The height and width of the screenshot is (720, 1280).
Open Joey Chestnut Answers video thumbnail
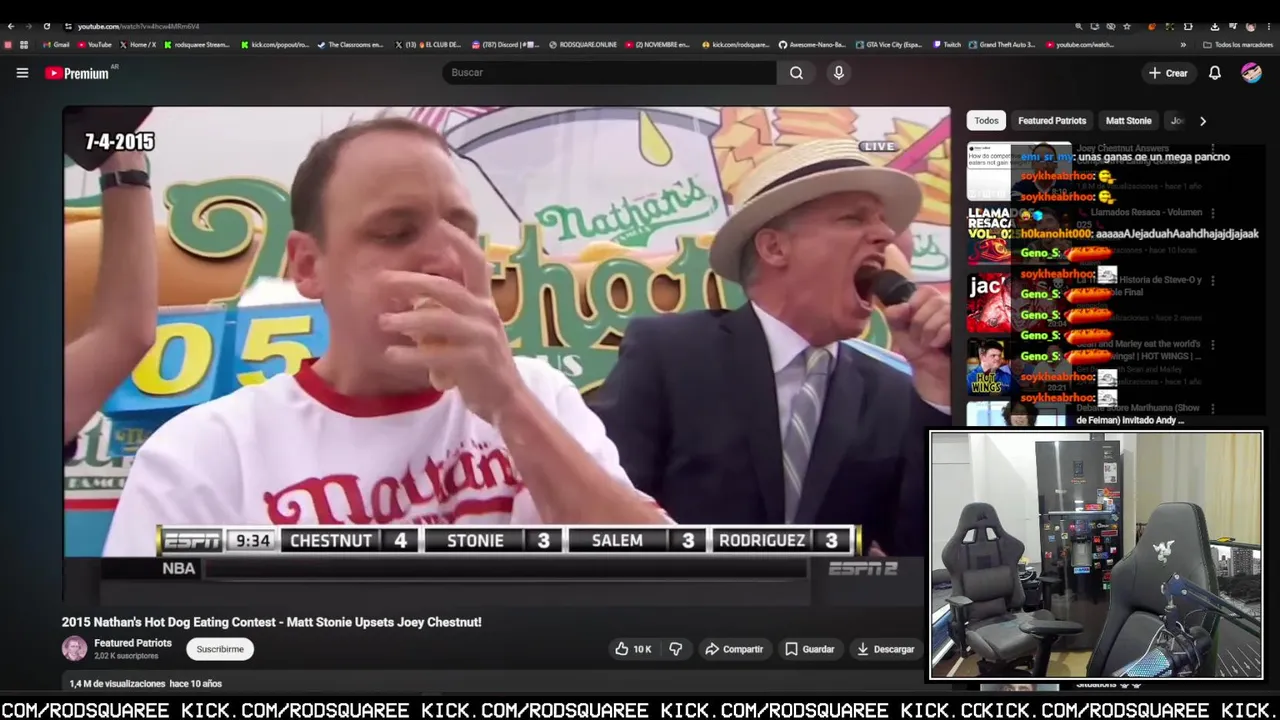(1019, 172)
